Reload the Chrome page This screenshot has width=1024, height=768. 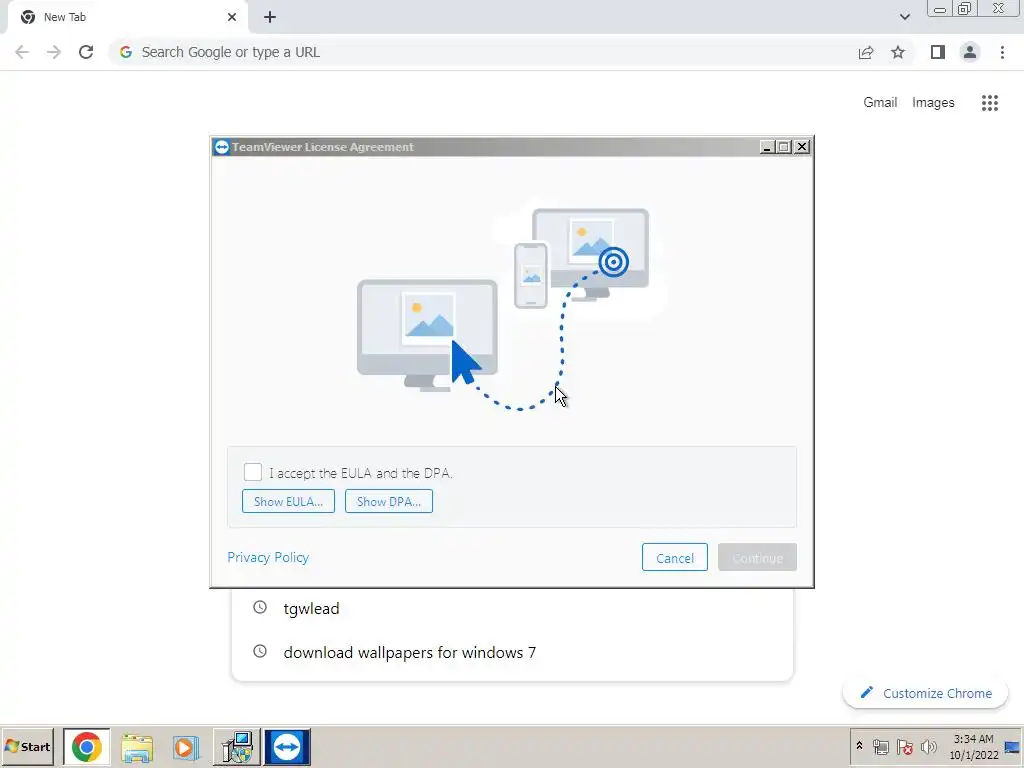(86, 52)
